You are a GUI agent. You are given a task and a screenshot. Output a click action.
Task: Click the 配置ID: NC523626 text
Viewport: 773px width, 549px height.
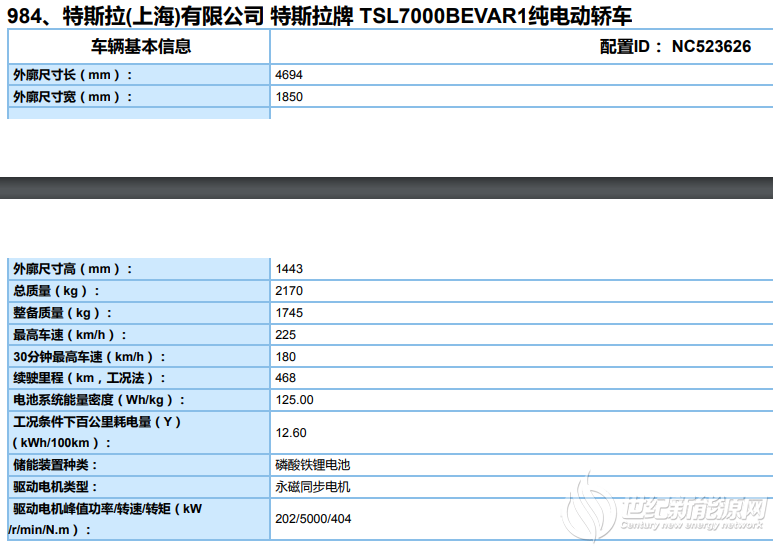click(675, 46)
